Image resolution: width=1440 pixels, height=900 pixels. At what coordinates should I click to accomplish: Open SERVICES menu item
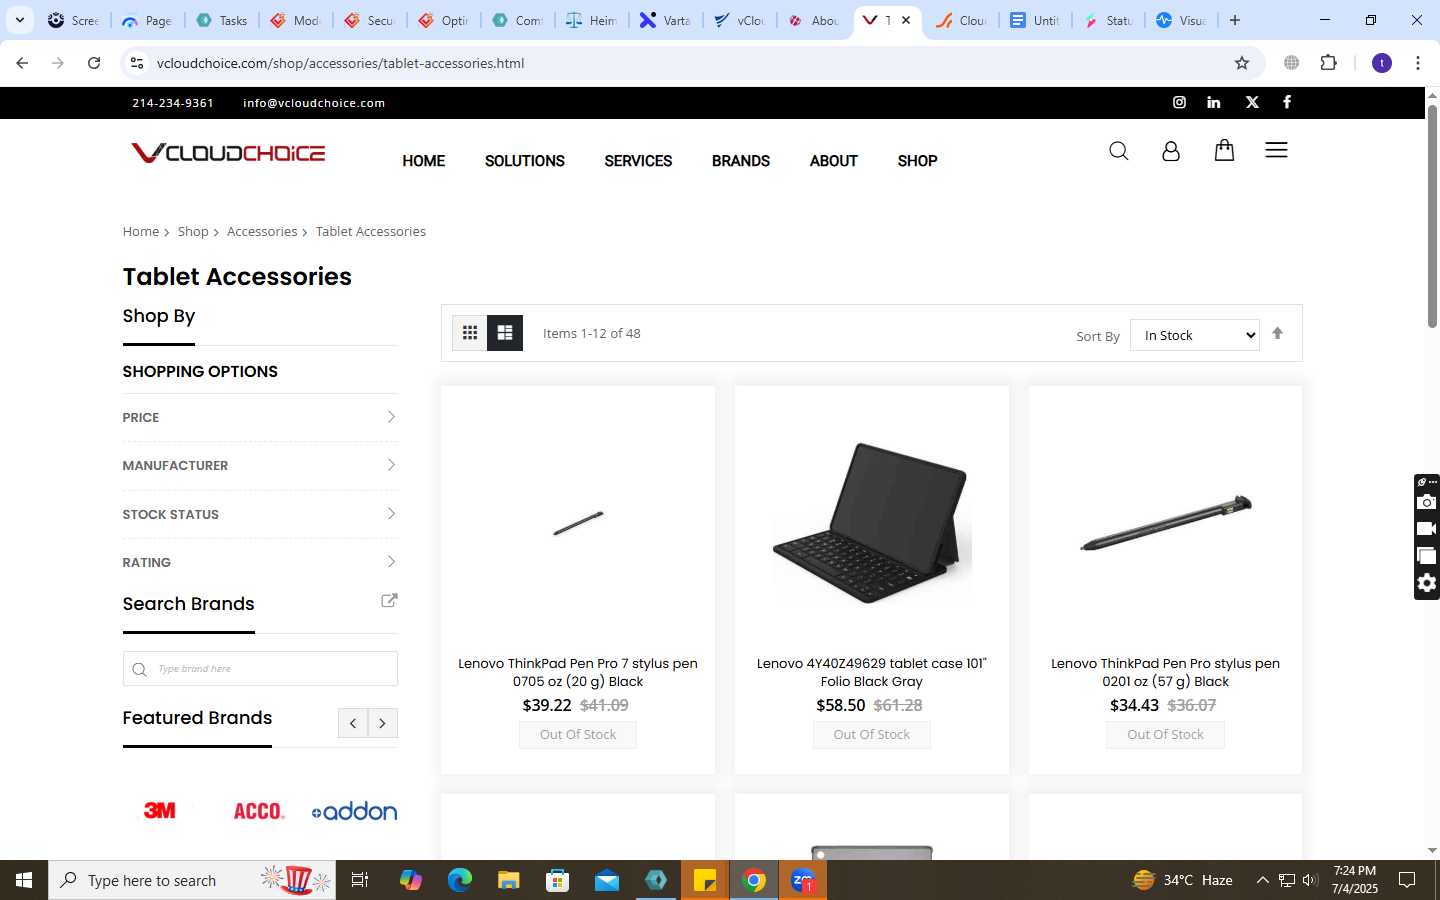point(638,161)
